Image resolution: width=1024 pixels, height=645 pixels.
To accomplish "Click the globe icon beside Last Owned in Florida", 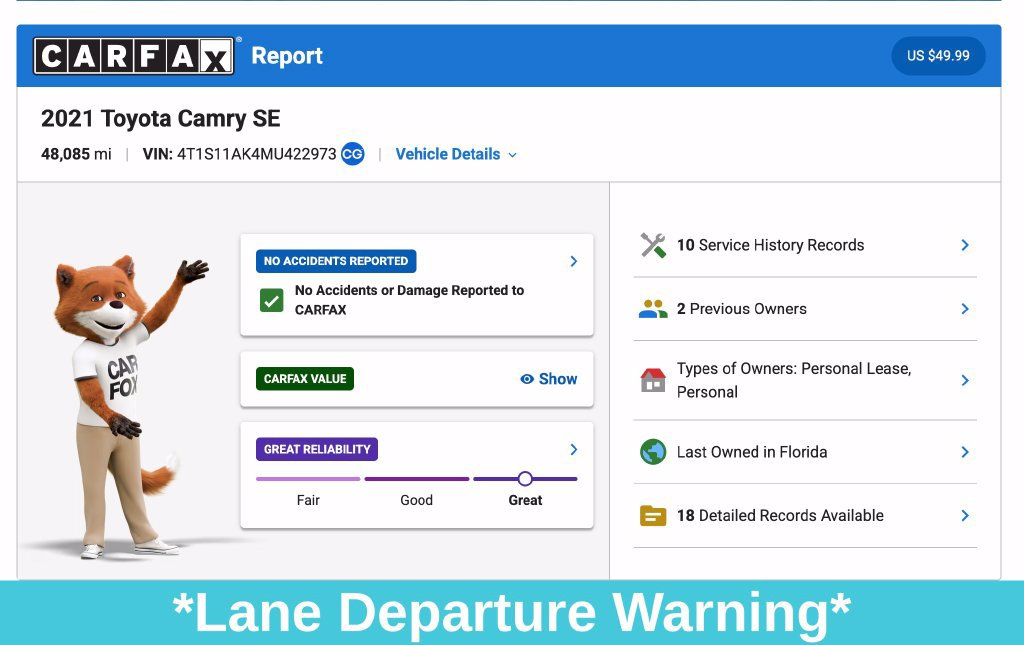I will 653,452.
